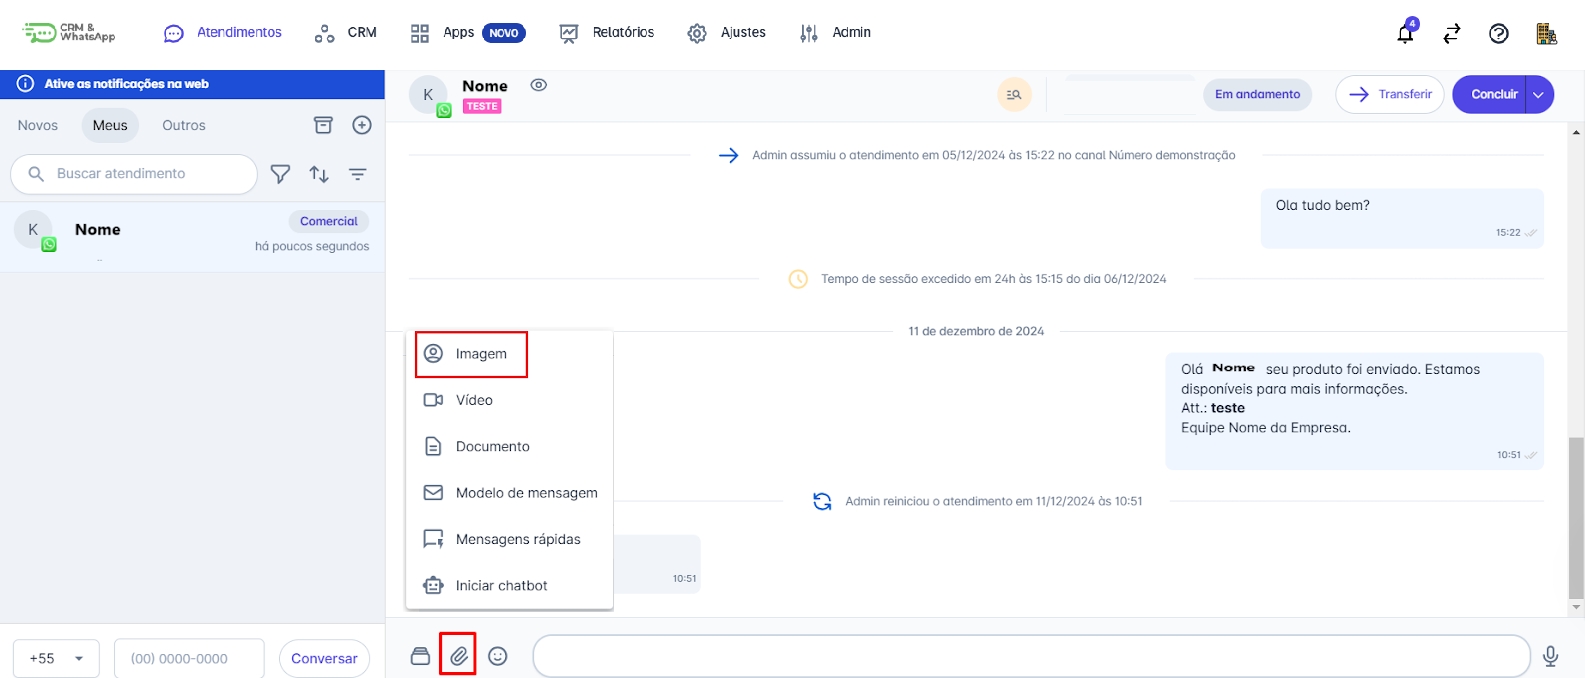
Task: Click the tray icon beside the paperclip
Action: click(420, 656)
